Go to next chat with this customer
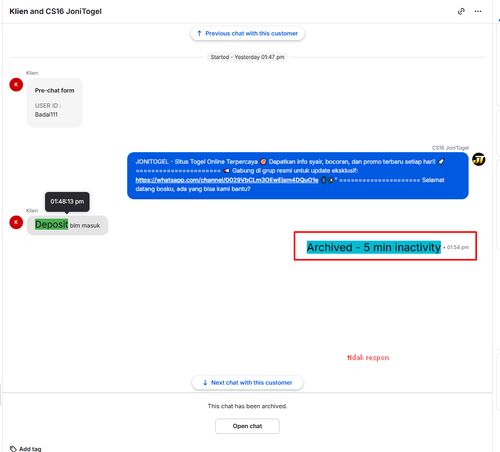 [x=247, y=383]
